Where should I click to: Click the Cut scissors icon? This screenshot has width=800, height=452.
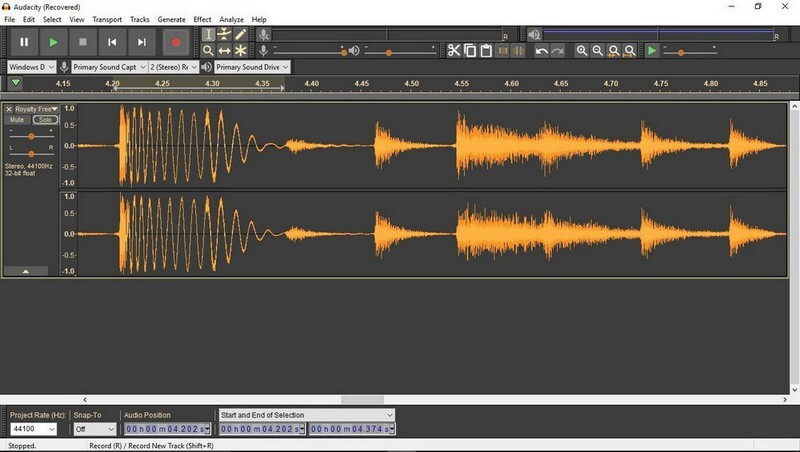454,50
